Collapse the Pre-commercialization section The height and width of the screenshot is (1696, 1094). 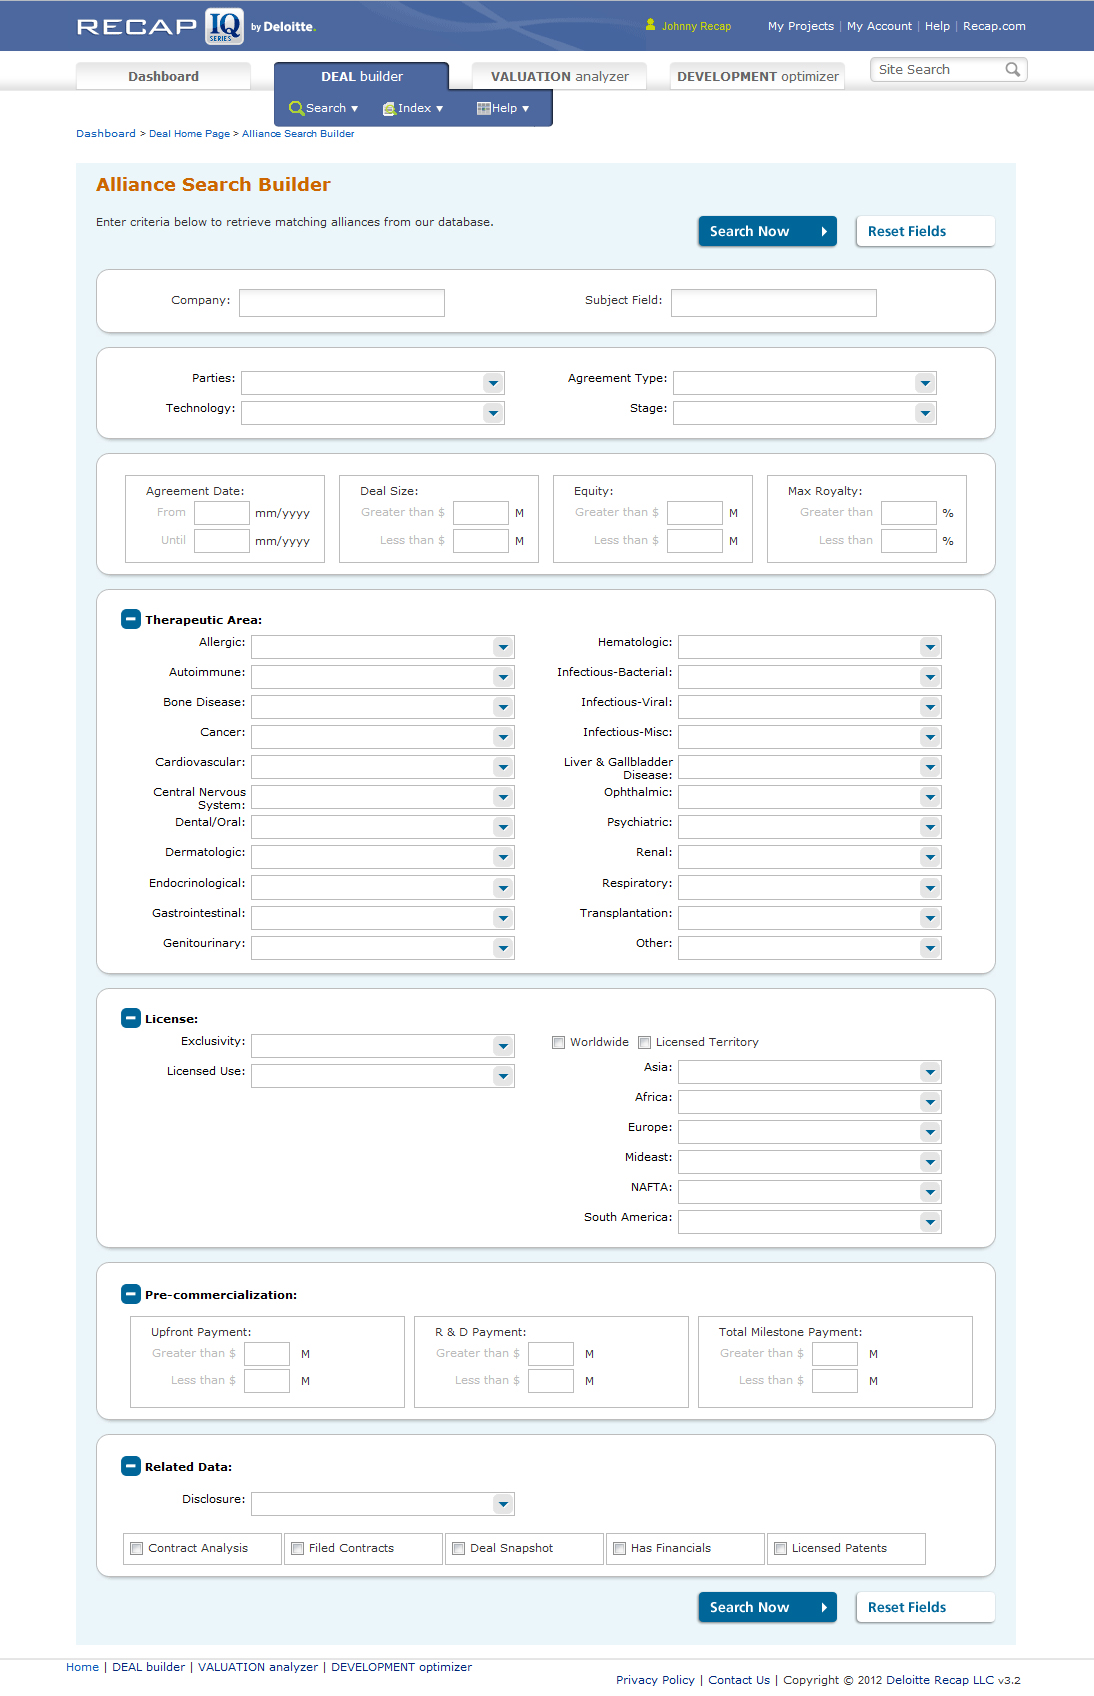point(131,1294)
